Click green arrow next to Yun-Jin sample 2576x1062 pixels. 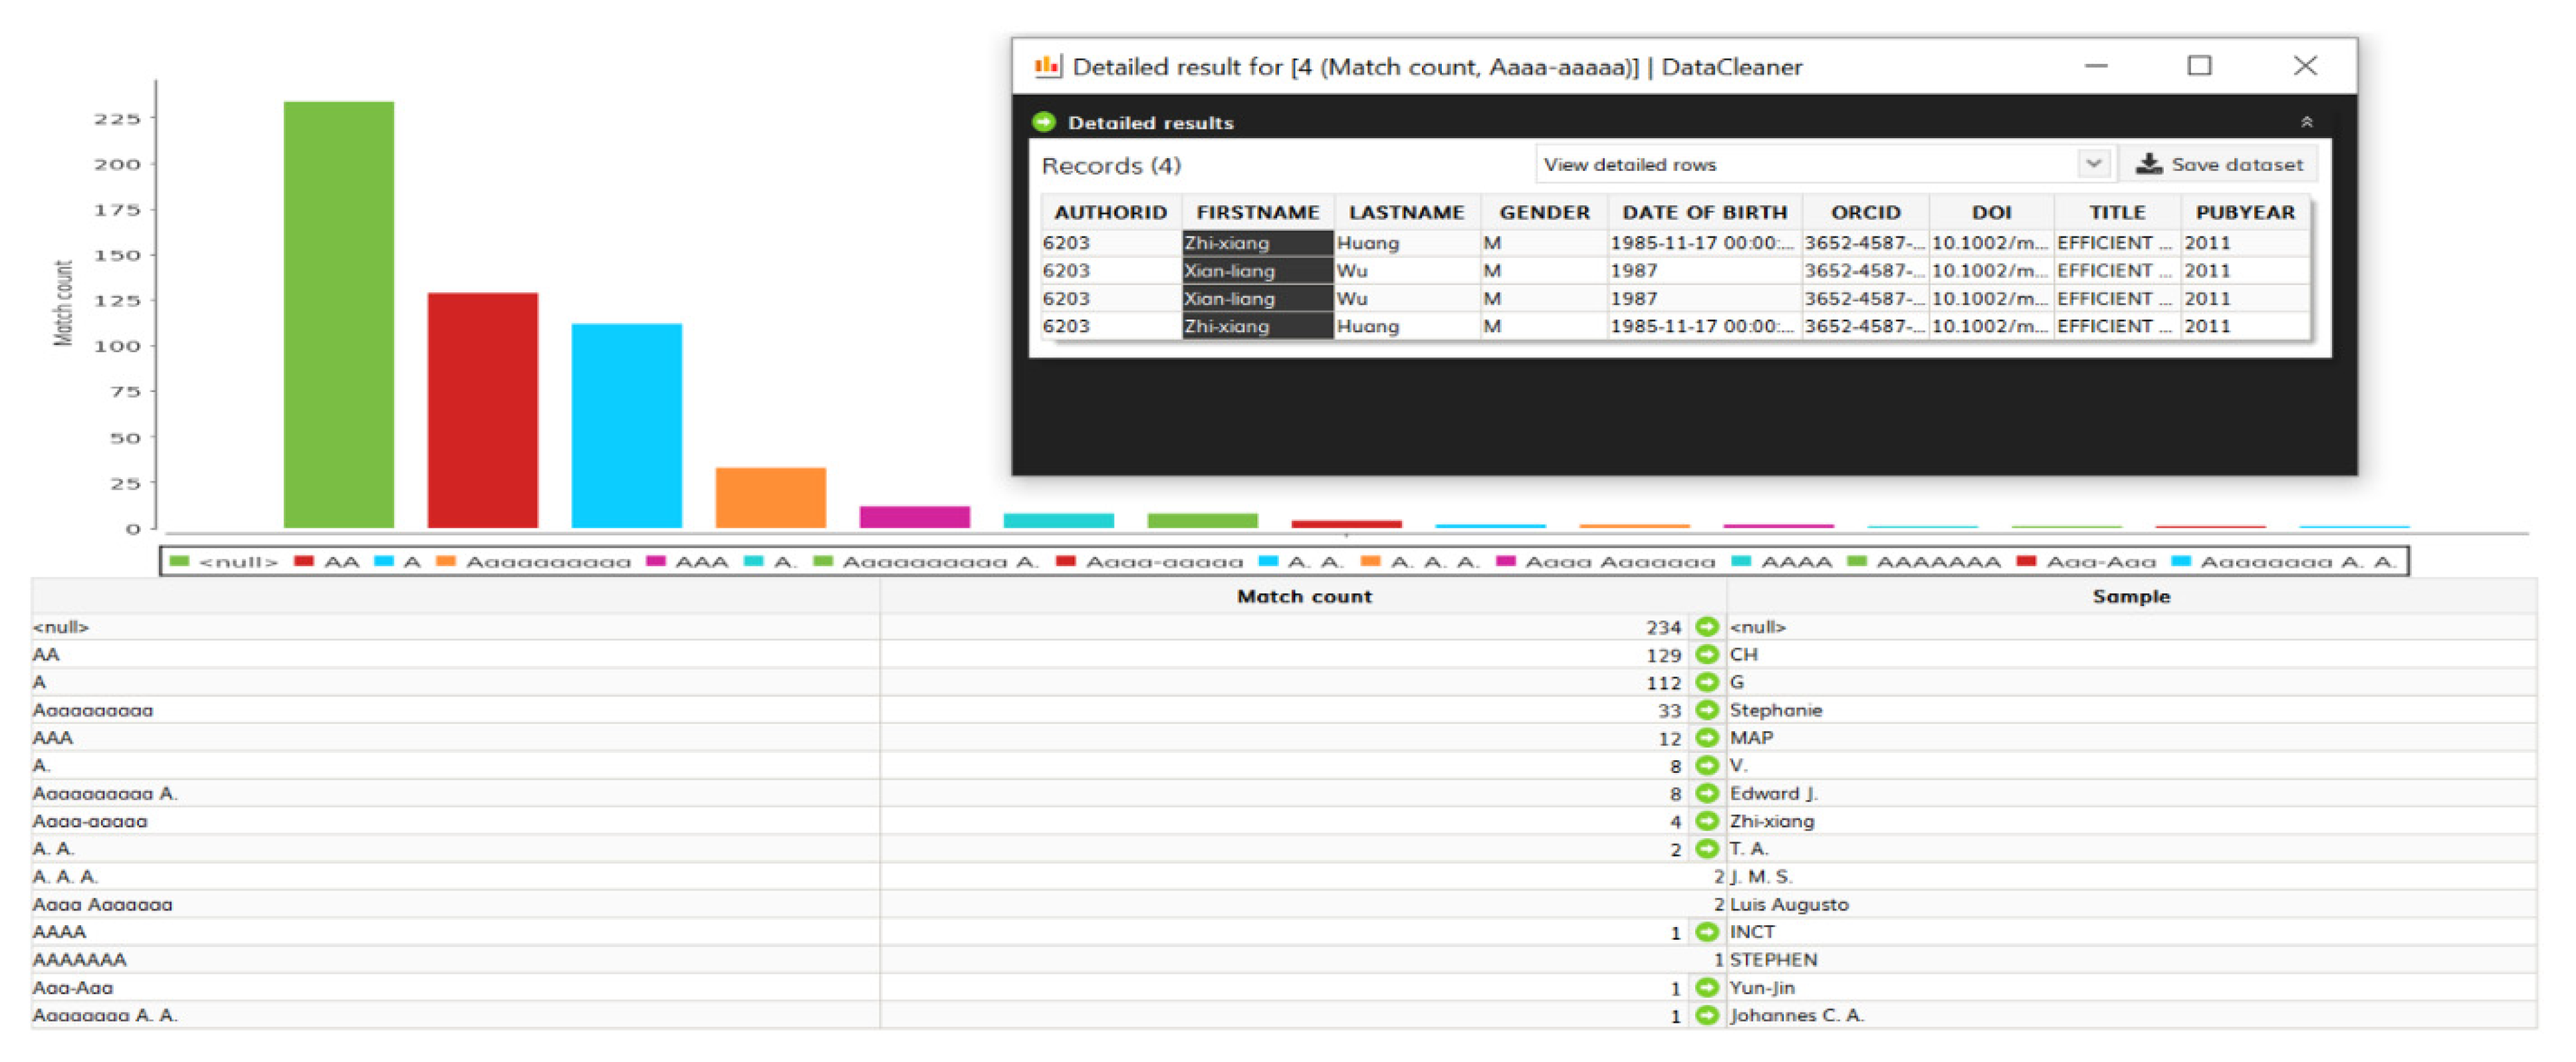pyautogui.click(x=1706, y=988)
